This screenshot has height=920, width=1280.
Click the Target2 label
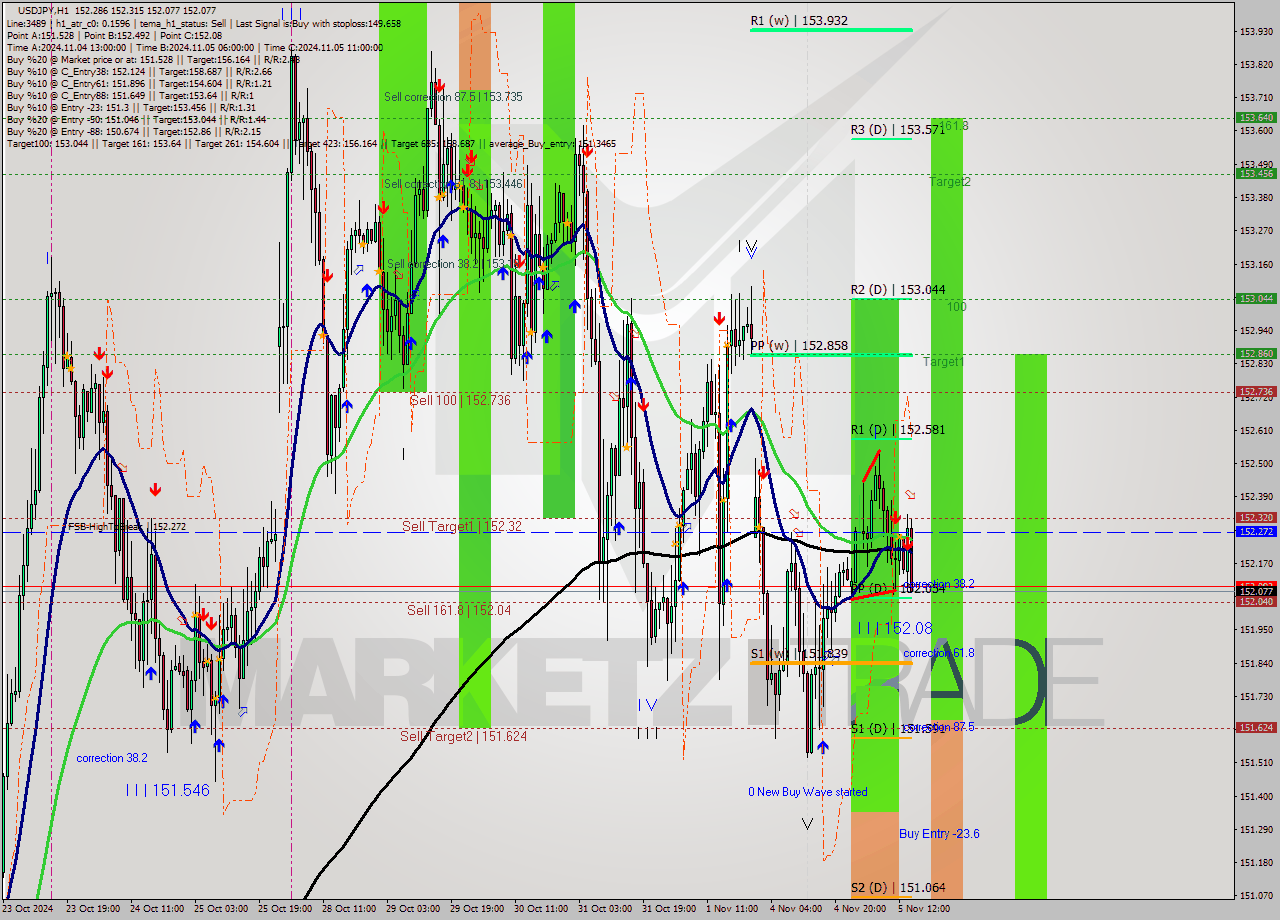949,182
